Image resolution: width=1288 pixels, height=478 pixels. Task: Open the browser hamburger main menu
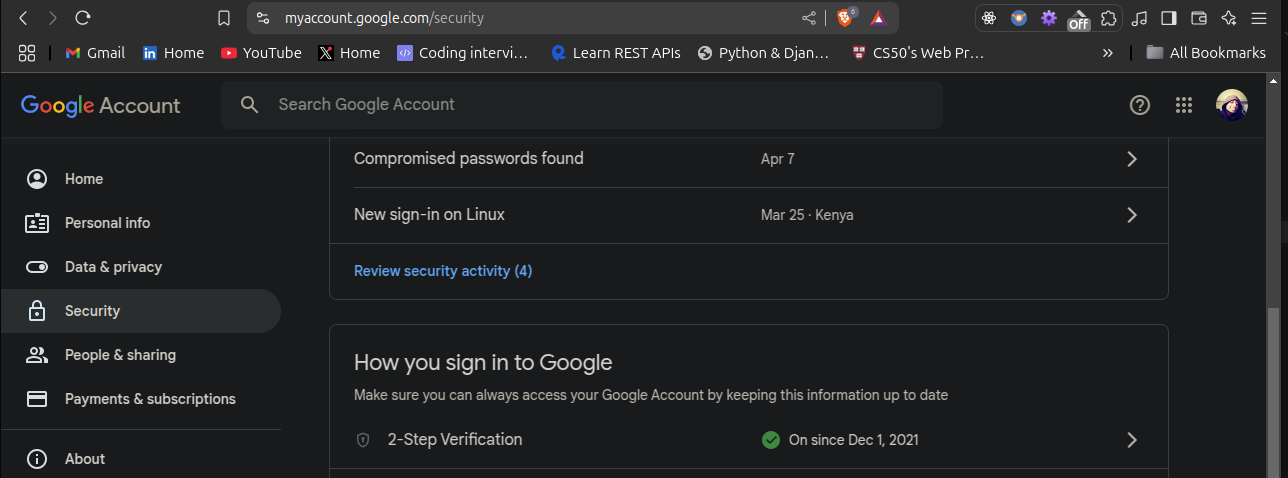(1259, 18)
